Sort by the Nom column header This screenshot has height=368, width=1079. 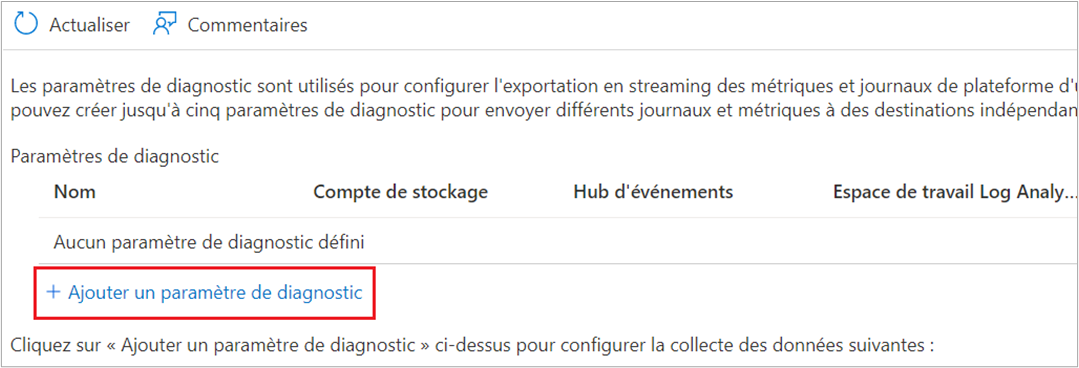pos(75,192)
